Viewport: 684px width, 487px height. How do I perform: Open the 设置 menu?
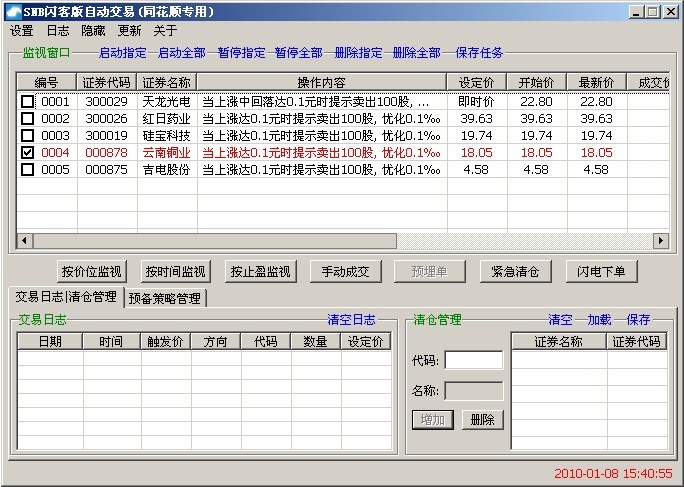pos(22,31)
